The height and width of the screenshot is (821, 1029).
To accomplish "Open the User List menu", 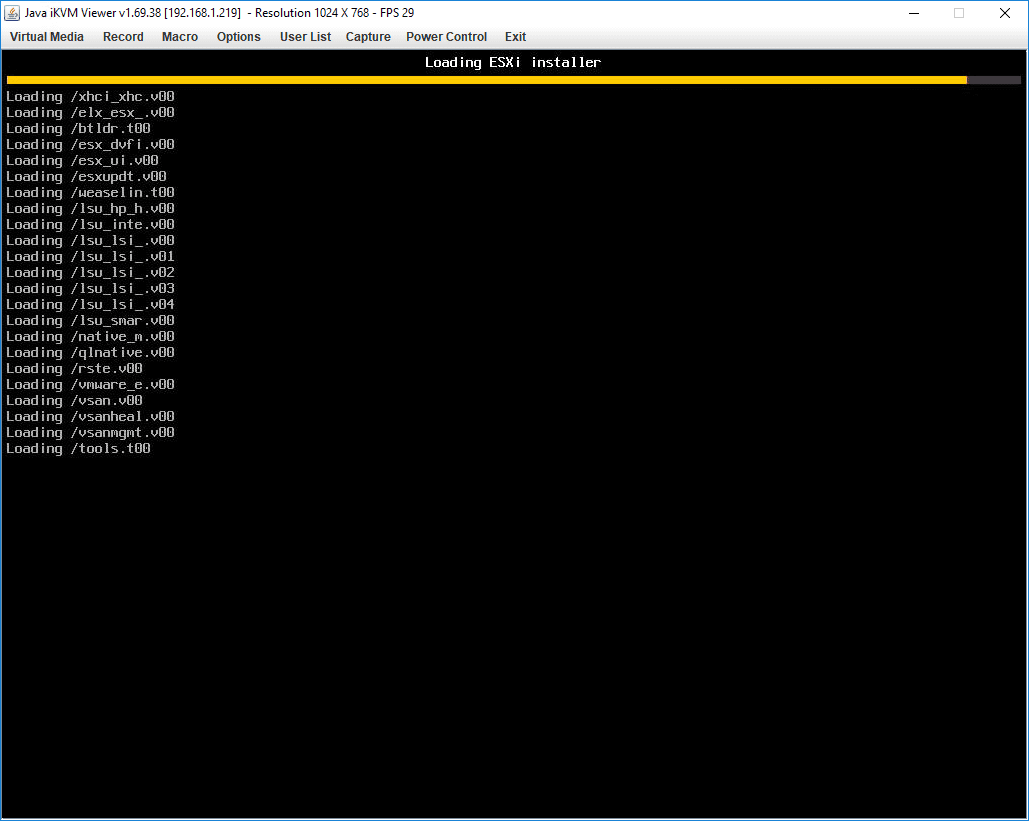I will click(x=305, y=37).
